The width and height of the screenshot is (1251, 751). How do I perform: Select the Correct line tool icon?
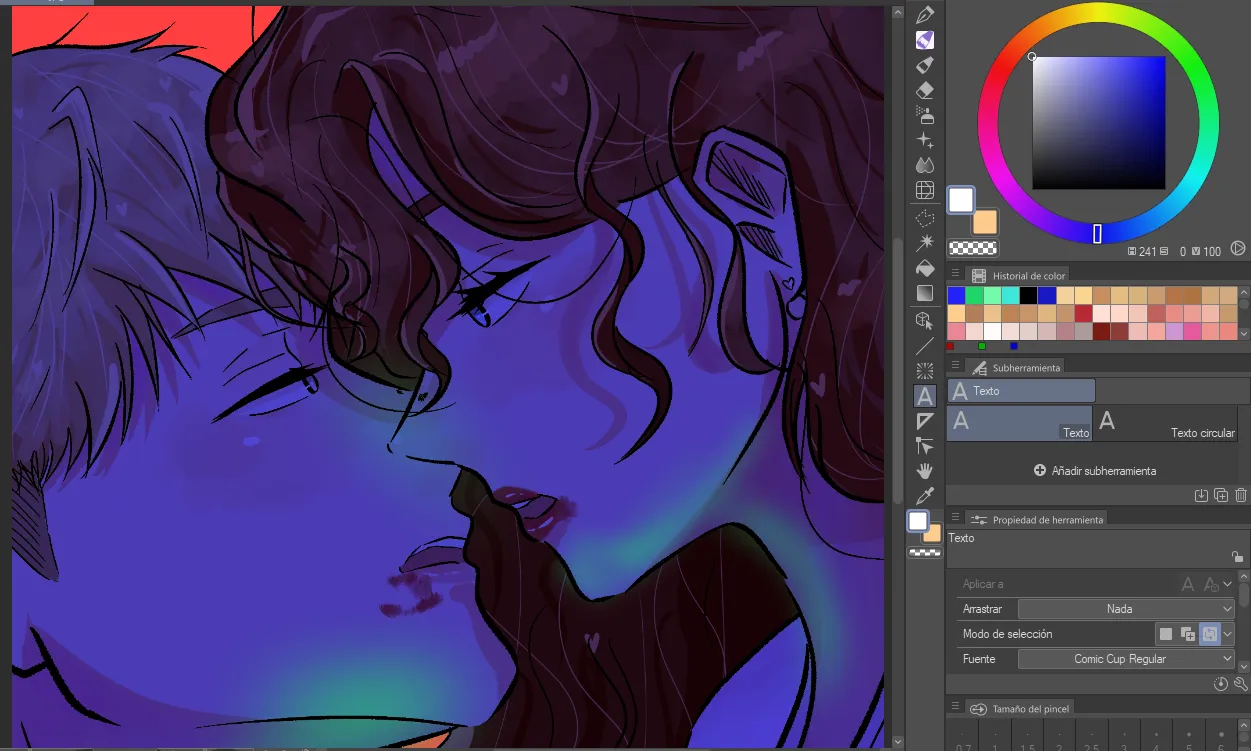pos(925,446)
